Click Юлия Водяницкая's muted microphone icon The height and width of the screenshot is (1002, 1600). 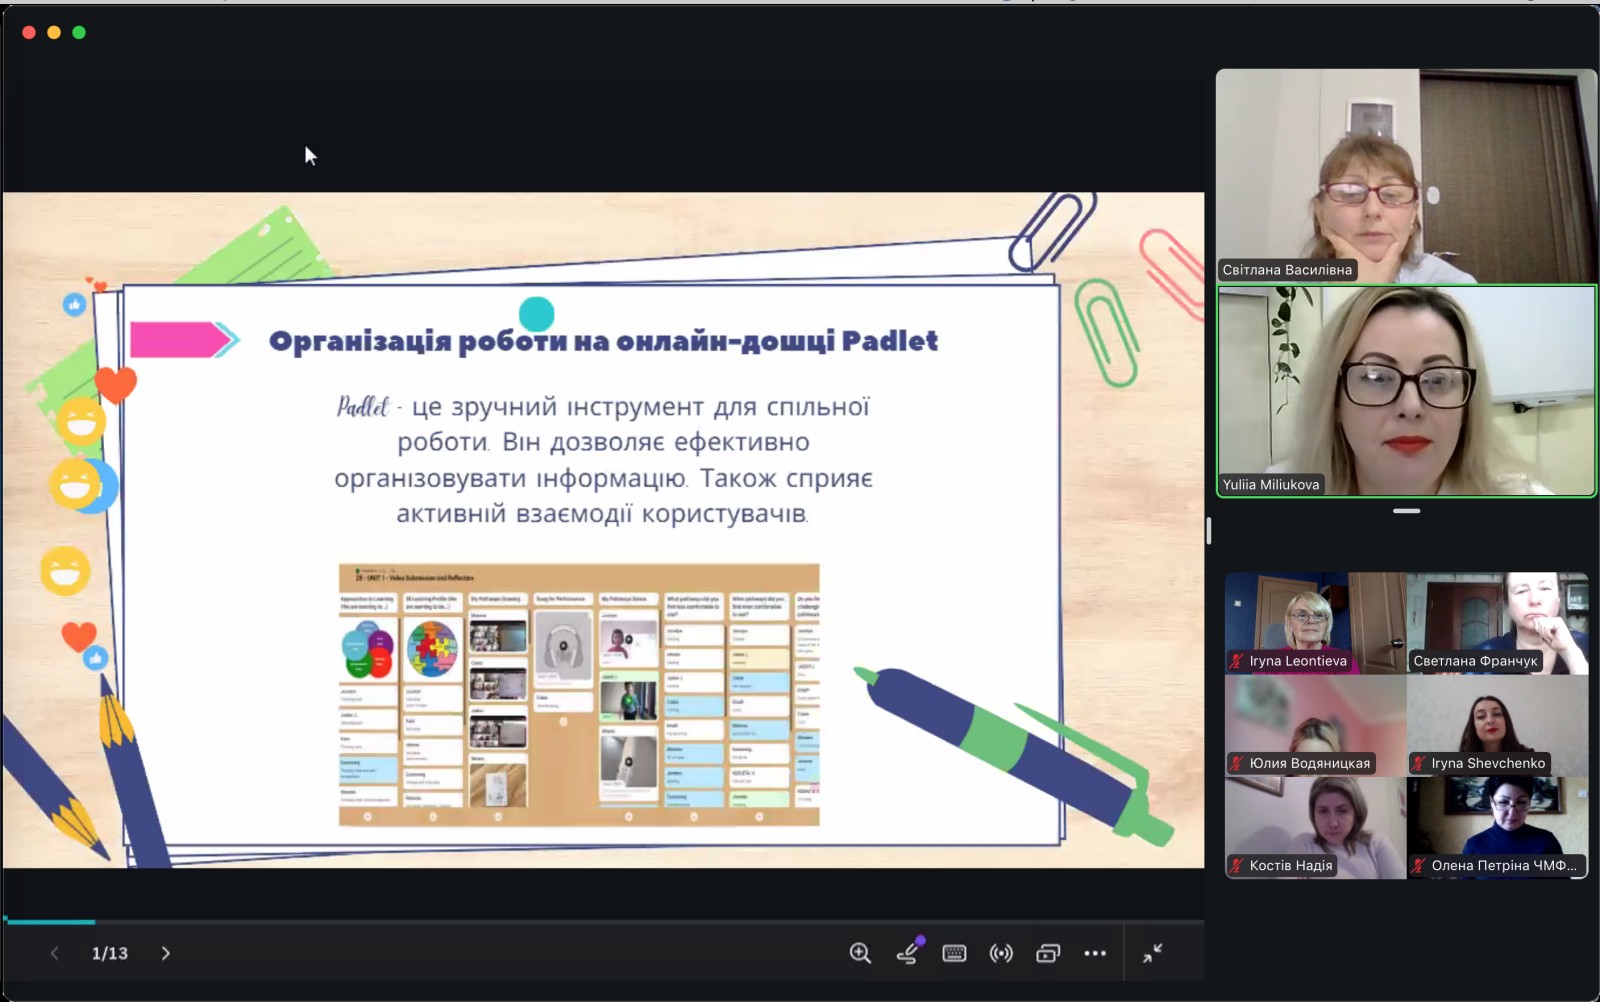(x=1237, y=763)
